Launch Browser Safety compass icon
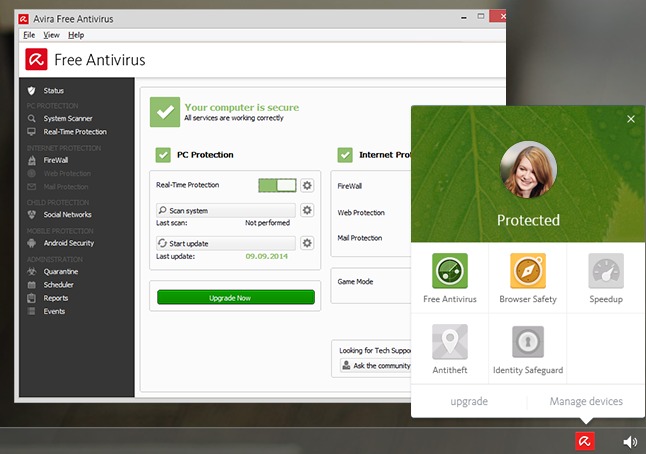The width and height of the screenshot is (646, 454). (x=528, y=270)
